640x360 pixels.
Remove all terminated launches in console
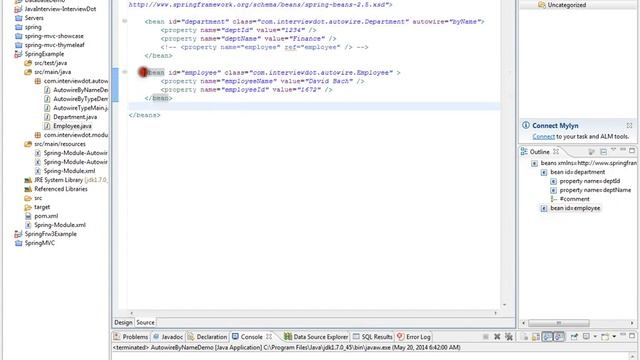tap(509, 337)
